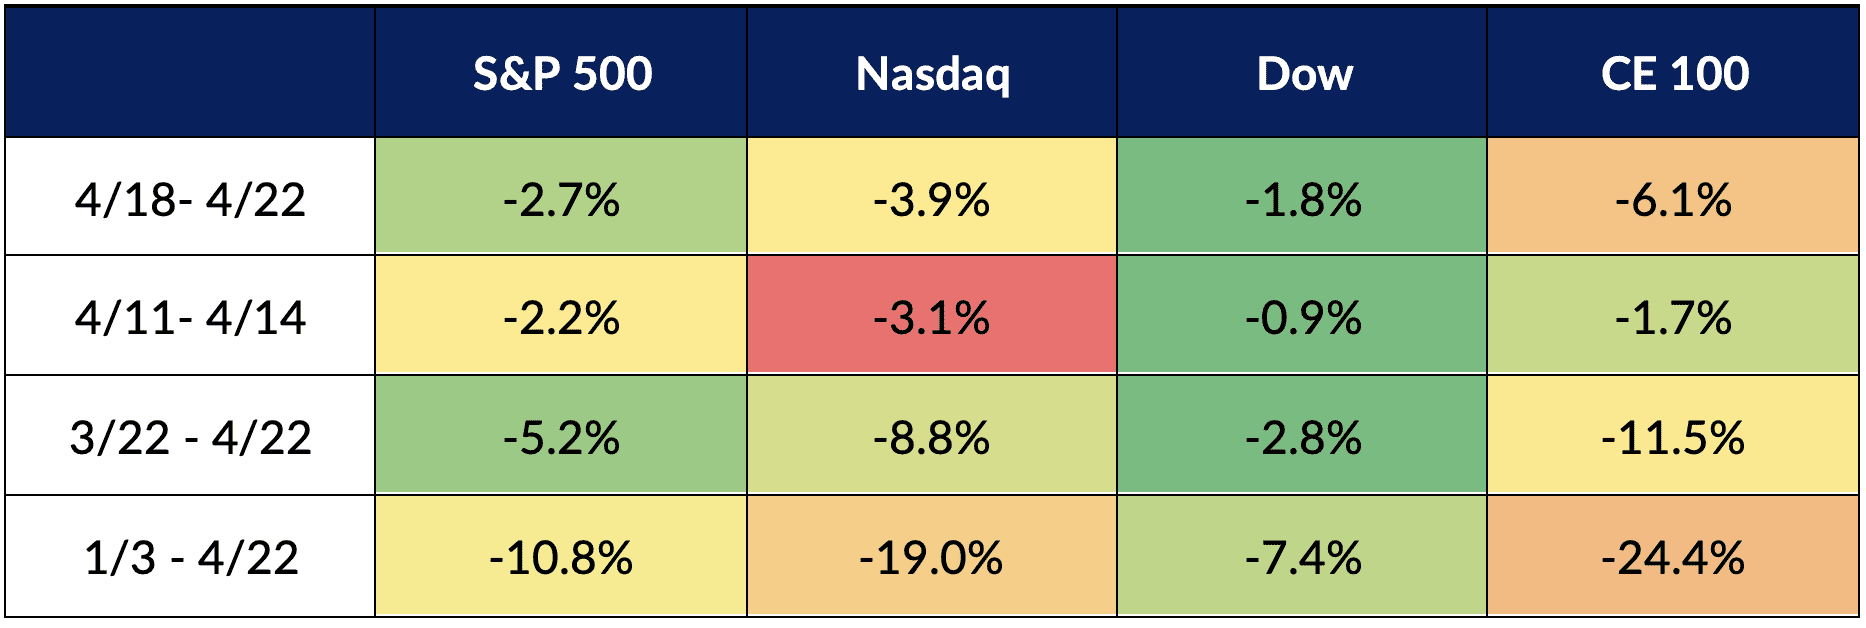Click the 4/18- 4/22 row label
This screenshot has height=628, width=1866.
190,199
